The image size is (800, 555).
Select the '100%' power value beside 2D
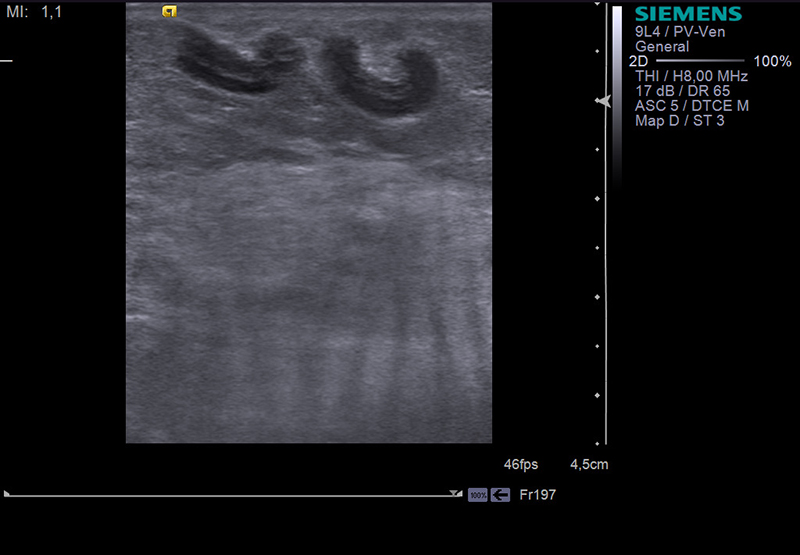click(x=772, y=61)
